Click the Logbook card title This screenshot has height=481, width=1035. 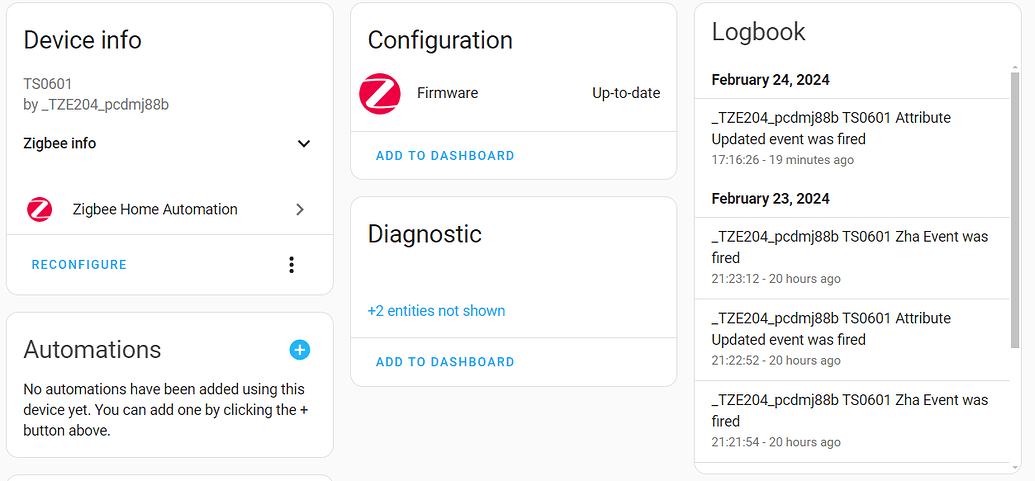758,32
